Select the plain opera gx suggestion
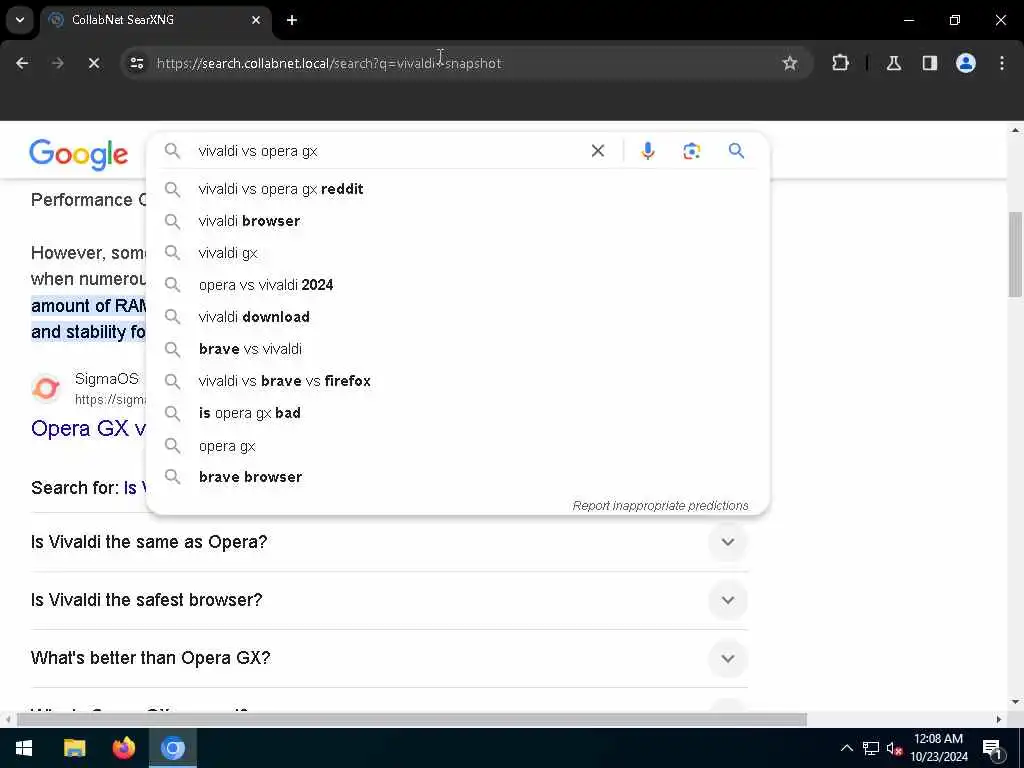 click(x=457, y=445)
